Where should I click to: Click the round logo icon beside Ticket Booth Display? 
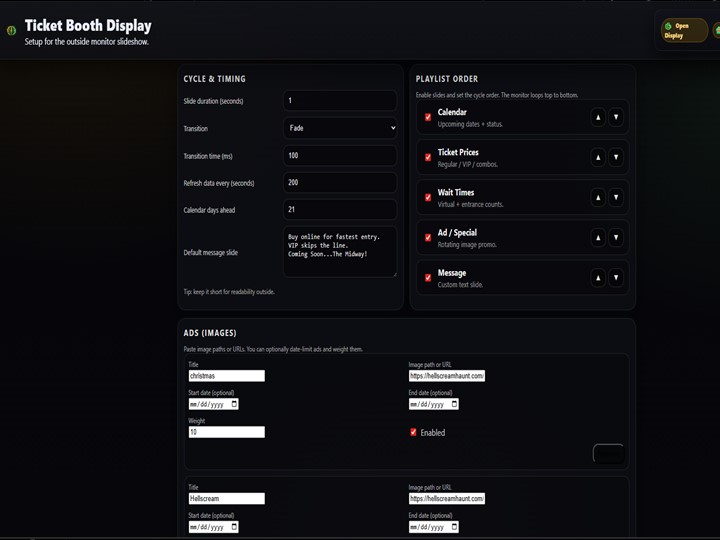pyautogui.click(x=11, y=30)
